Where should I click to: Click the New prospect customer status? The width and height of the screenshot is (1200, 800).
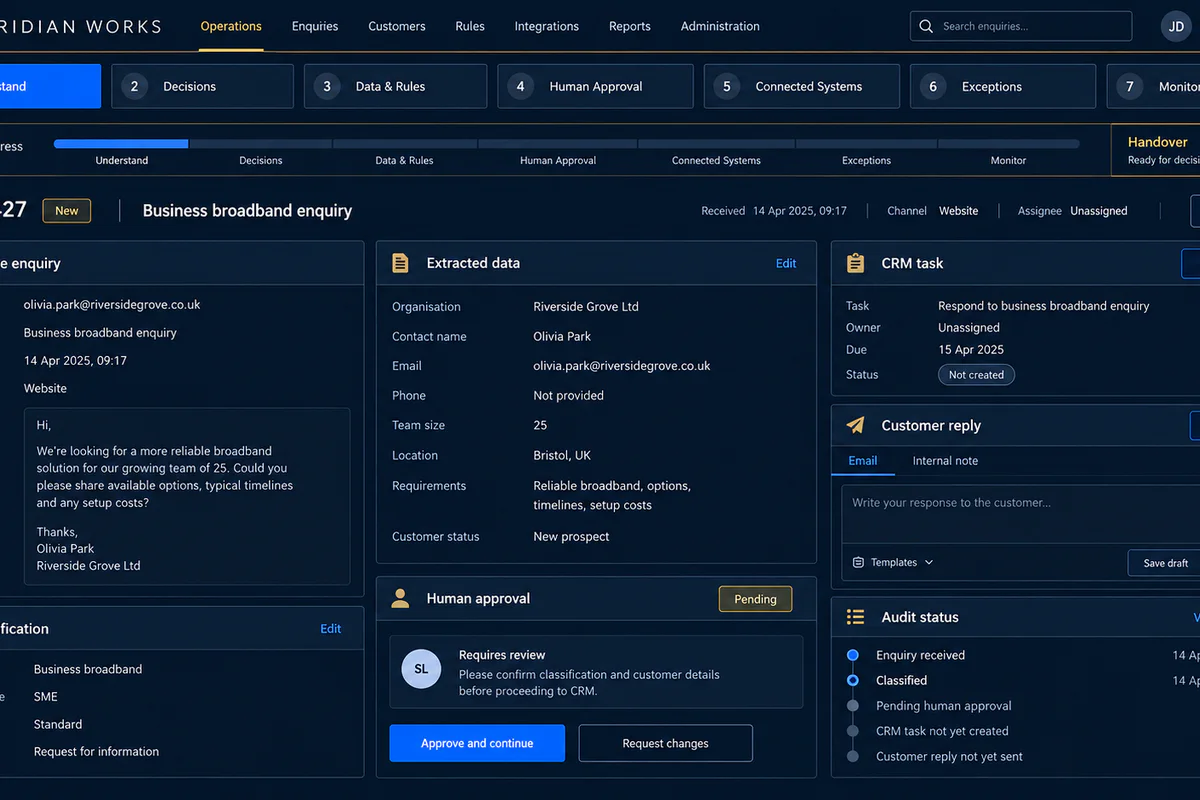coord(571,537)
